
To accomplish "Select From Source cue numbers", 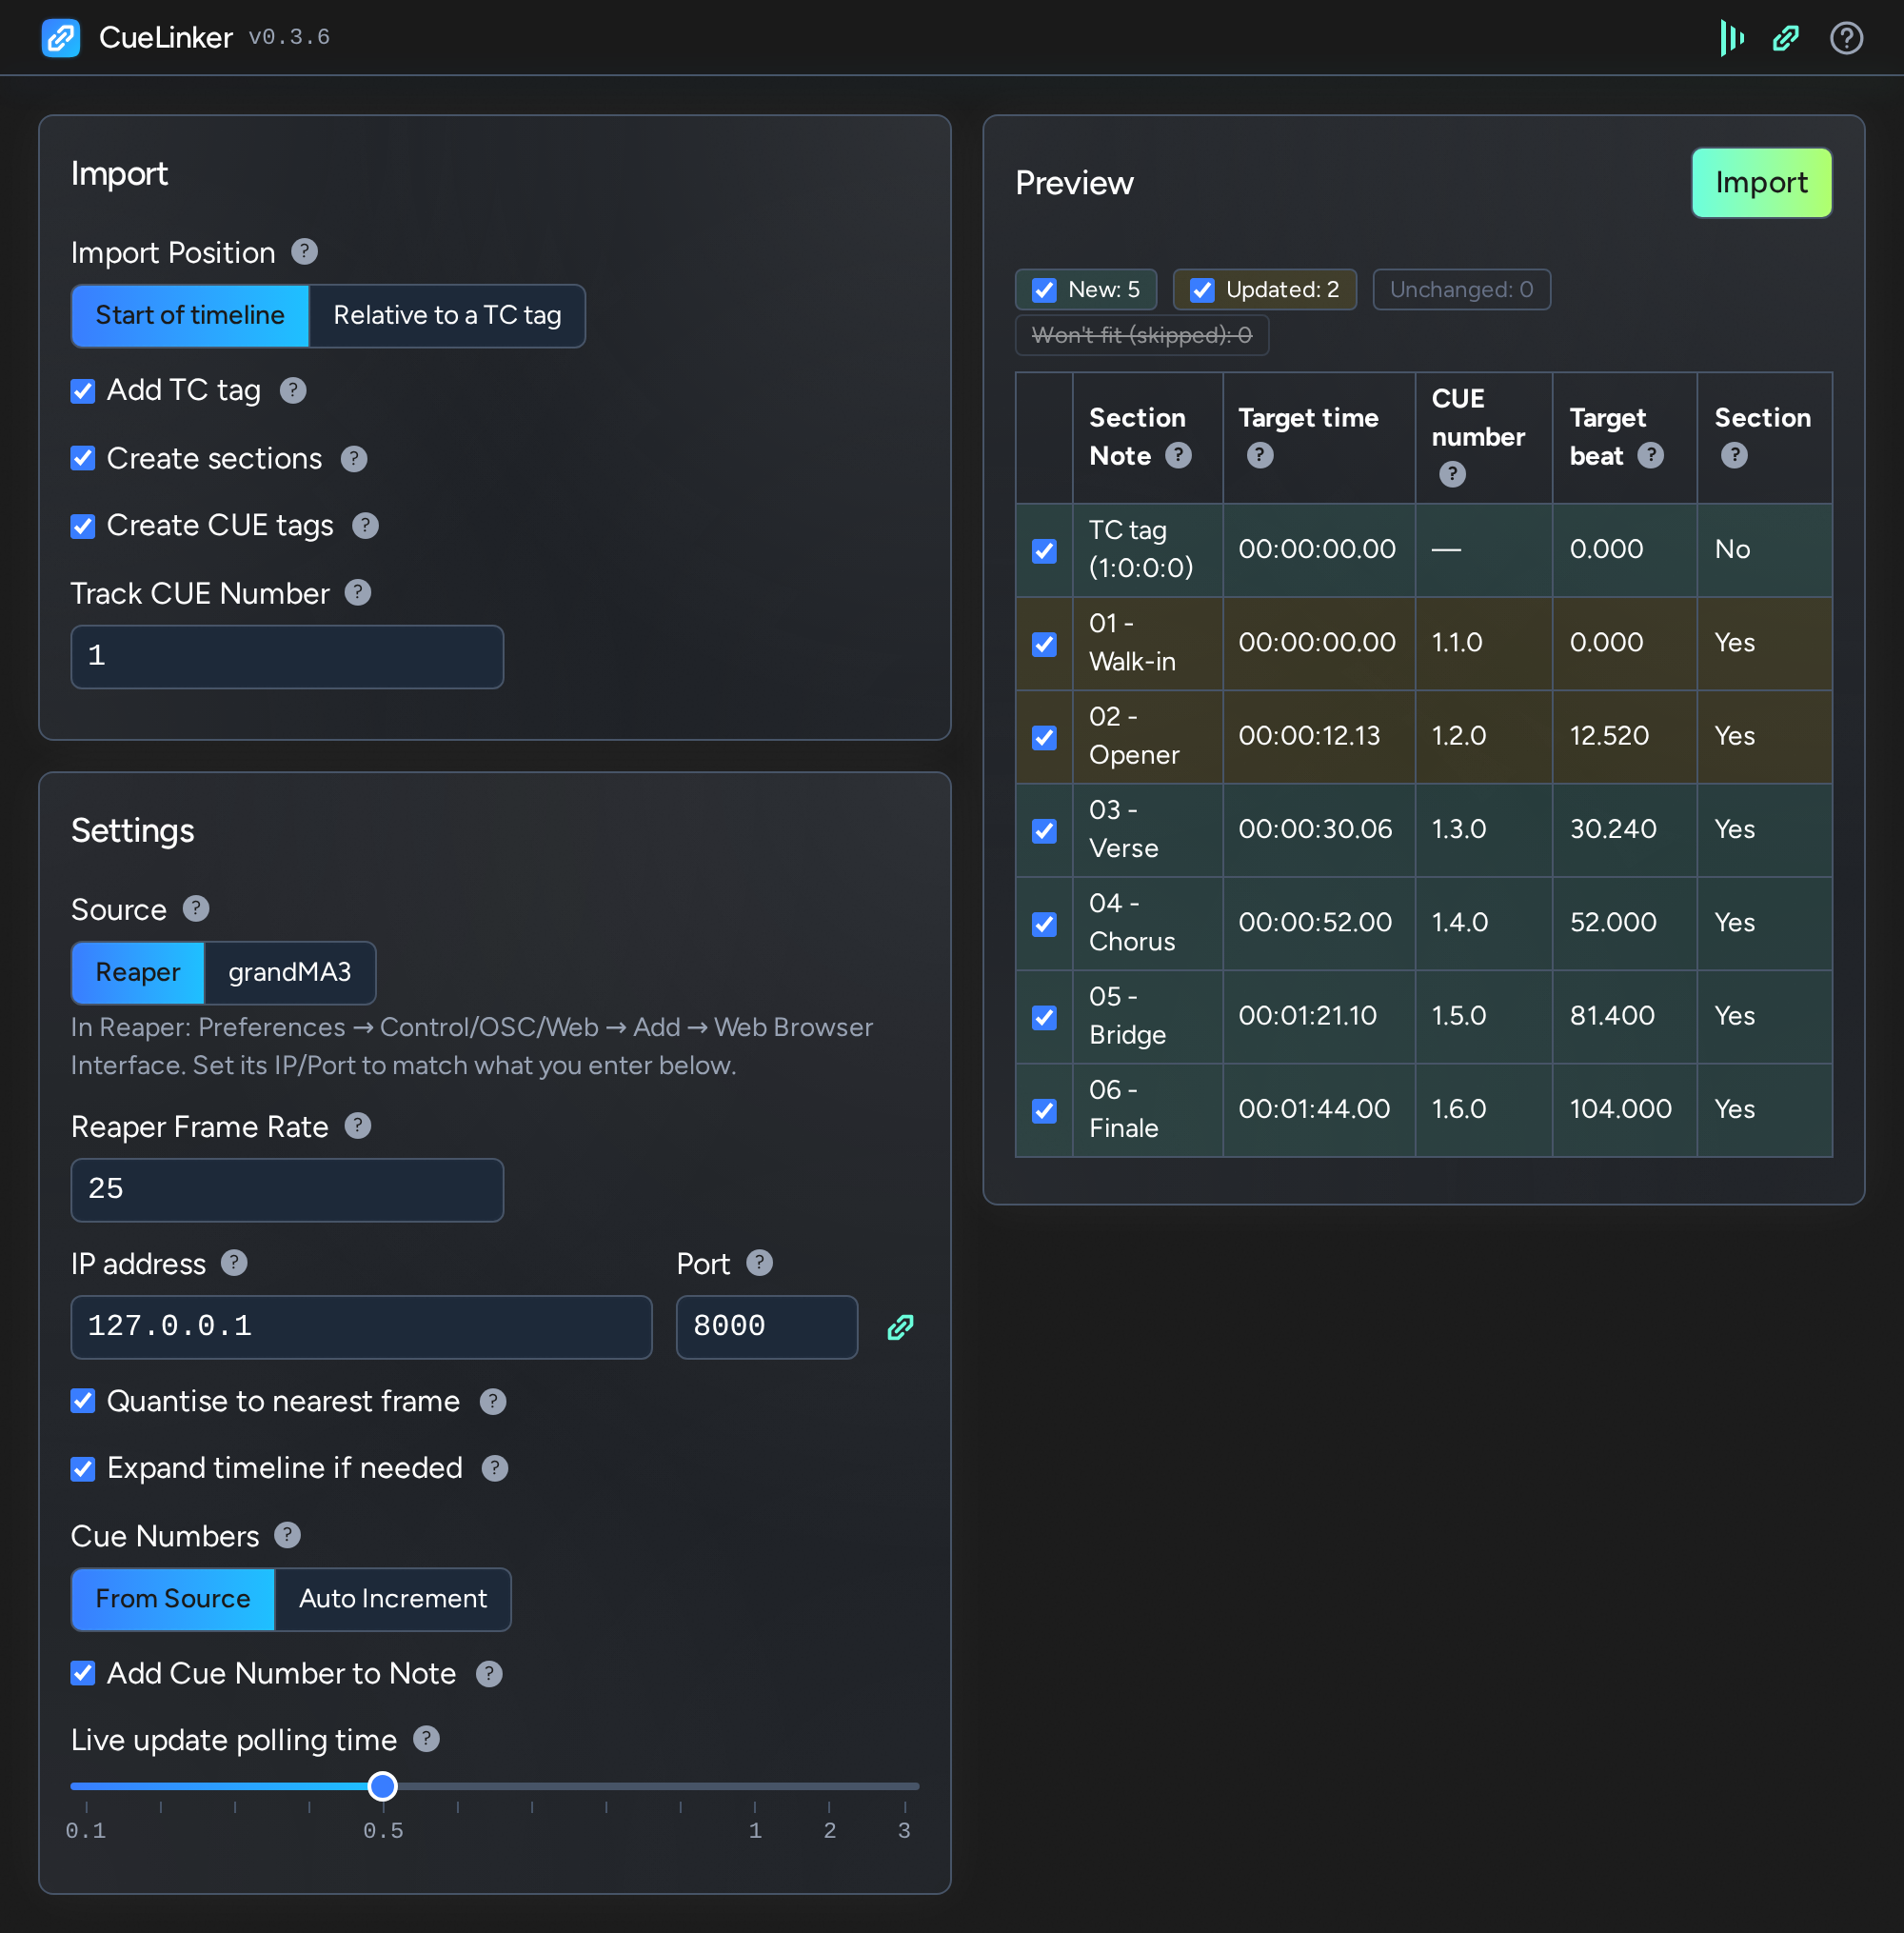I will (x=173, y=1599).
